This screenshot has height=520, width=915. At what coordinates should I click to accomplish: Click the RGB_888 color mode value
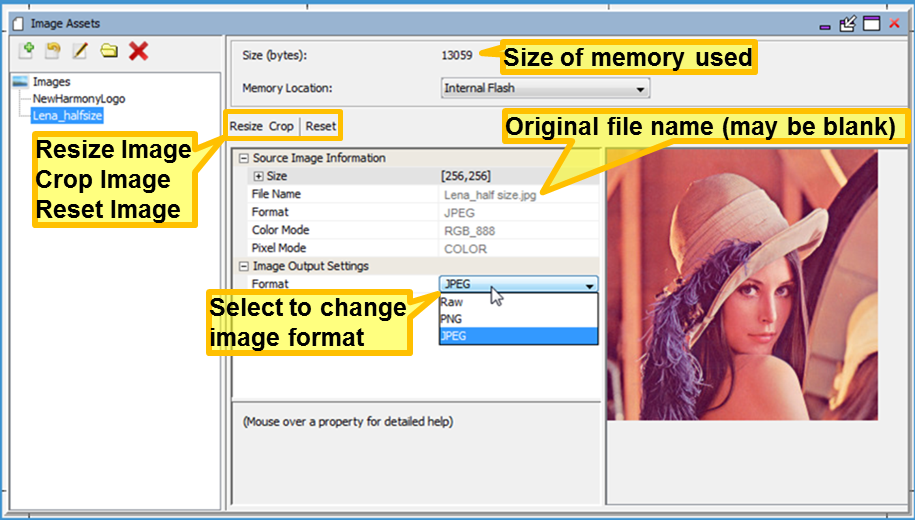coord(470,231)
